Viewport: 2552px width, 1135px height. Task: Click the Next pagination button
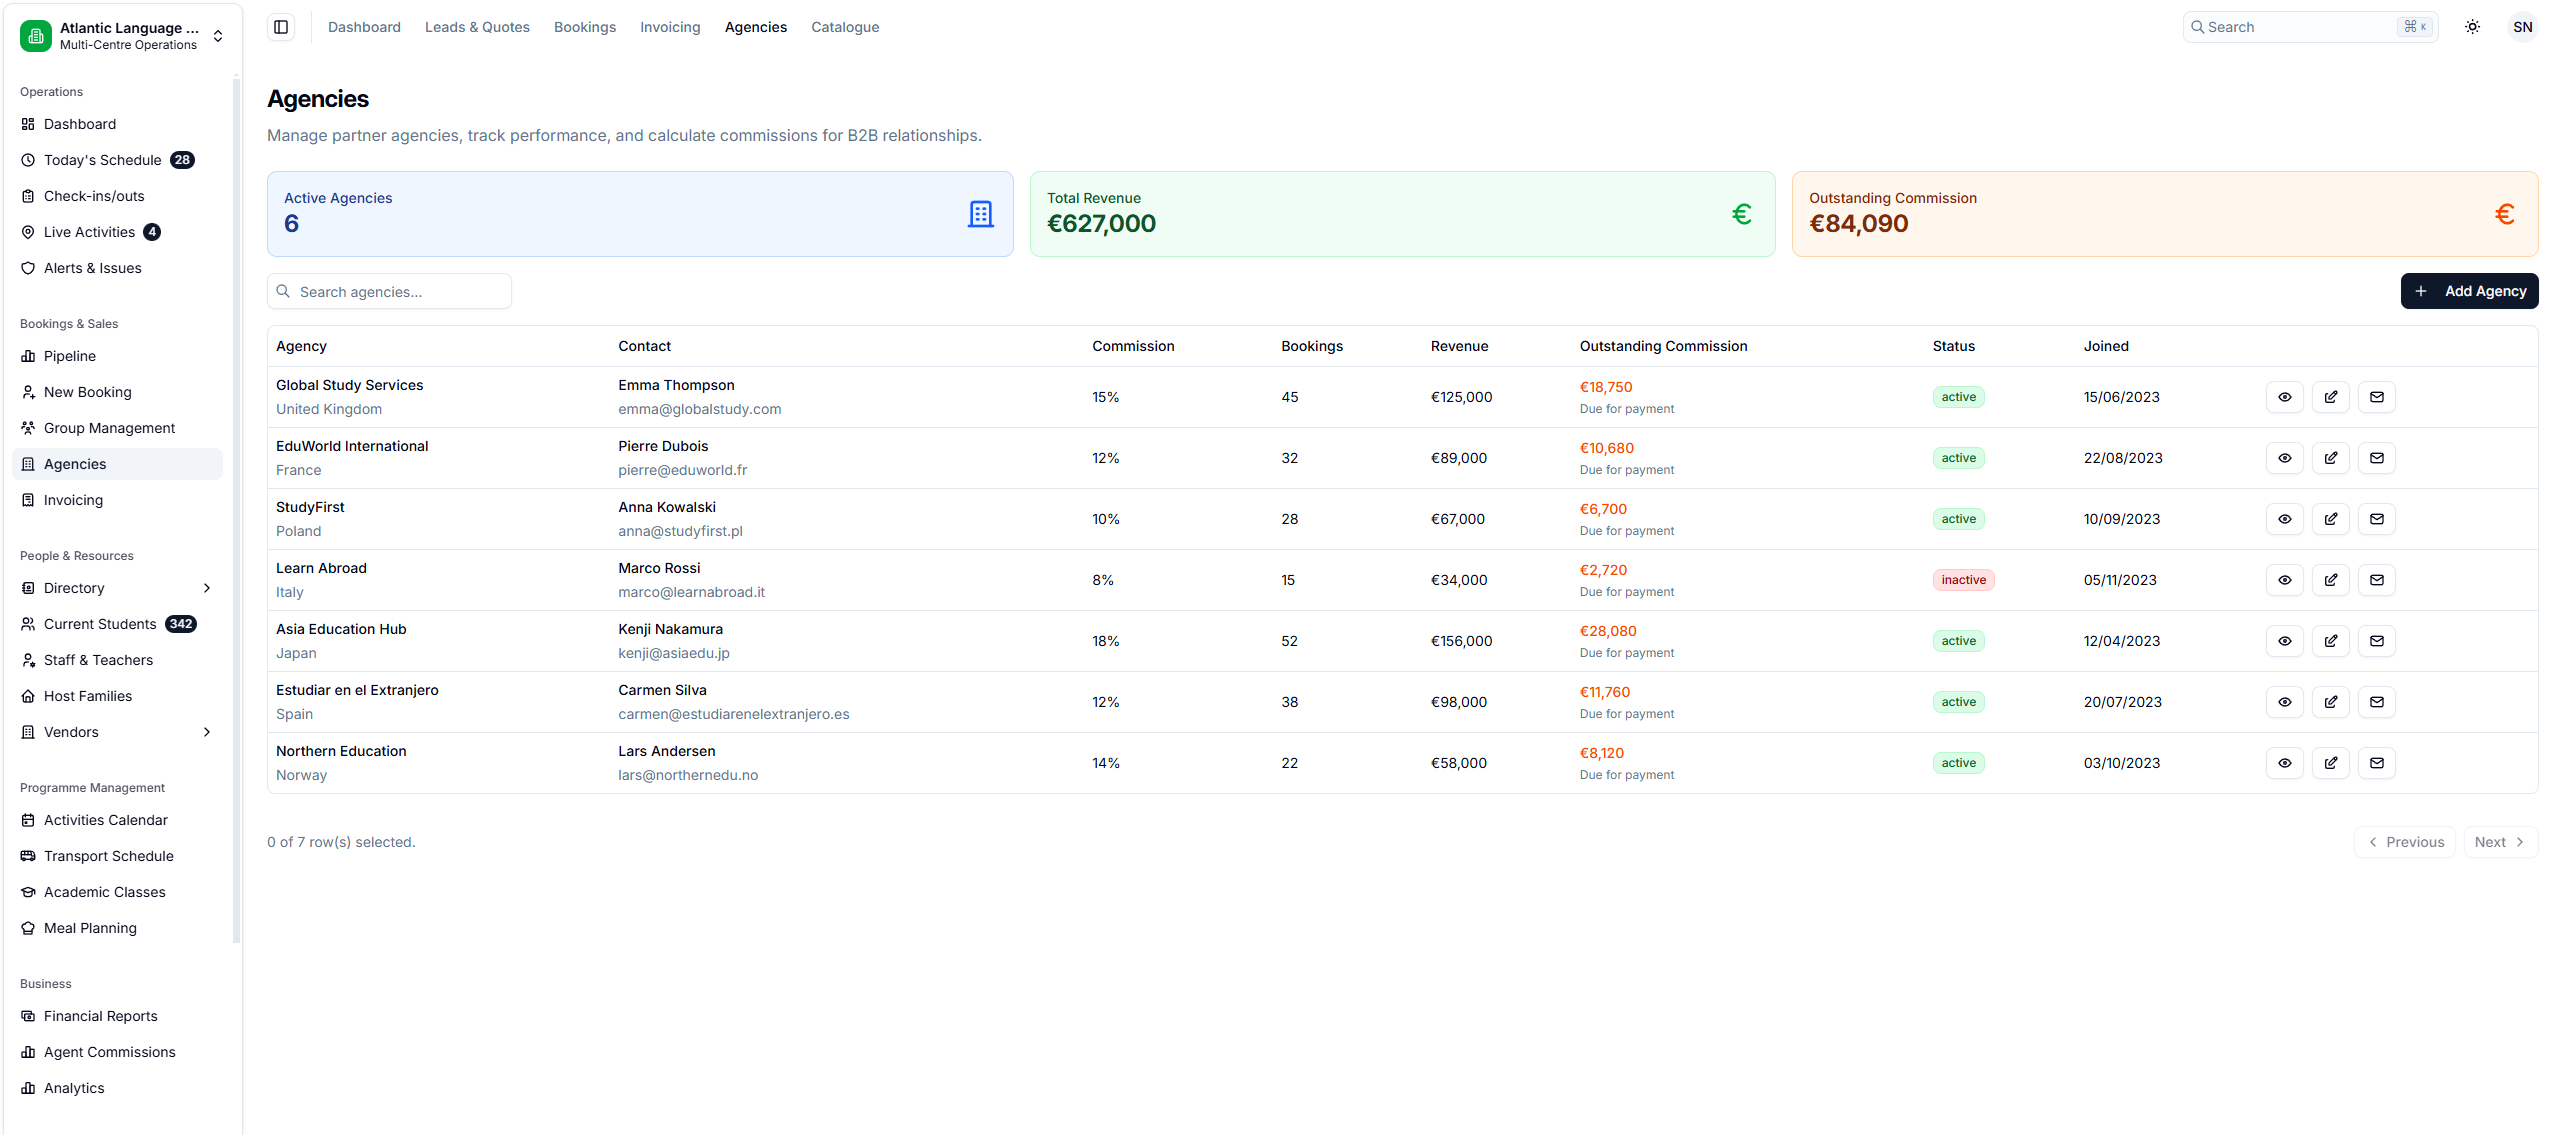[x=2499, y=842]
